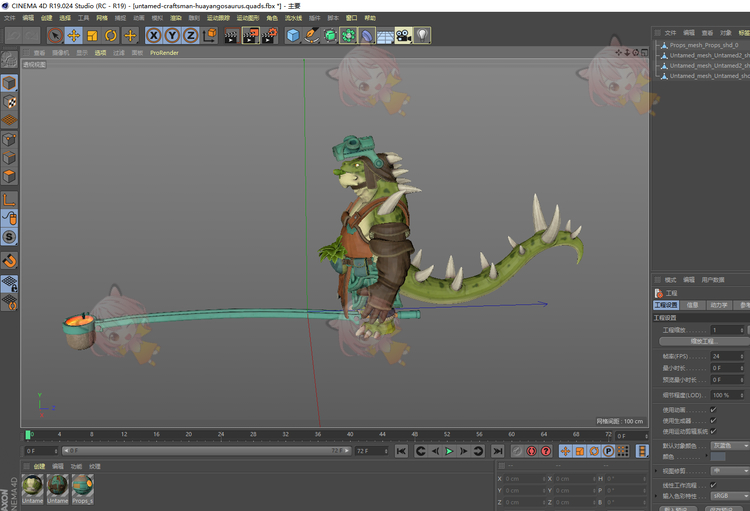Click the green playhead at frame 0
This screenshot has height=511, width=750.
(28, 434)
